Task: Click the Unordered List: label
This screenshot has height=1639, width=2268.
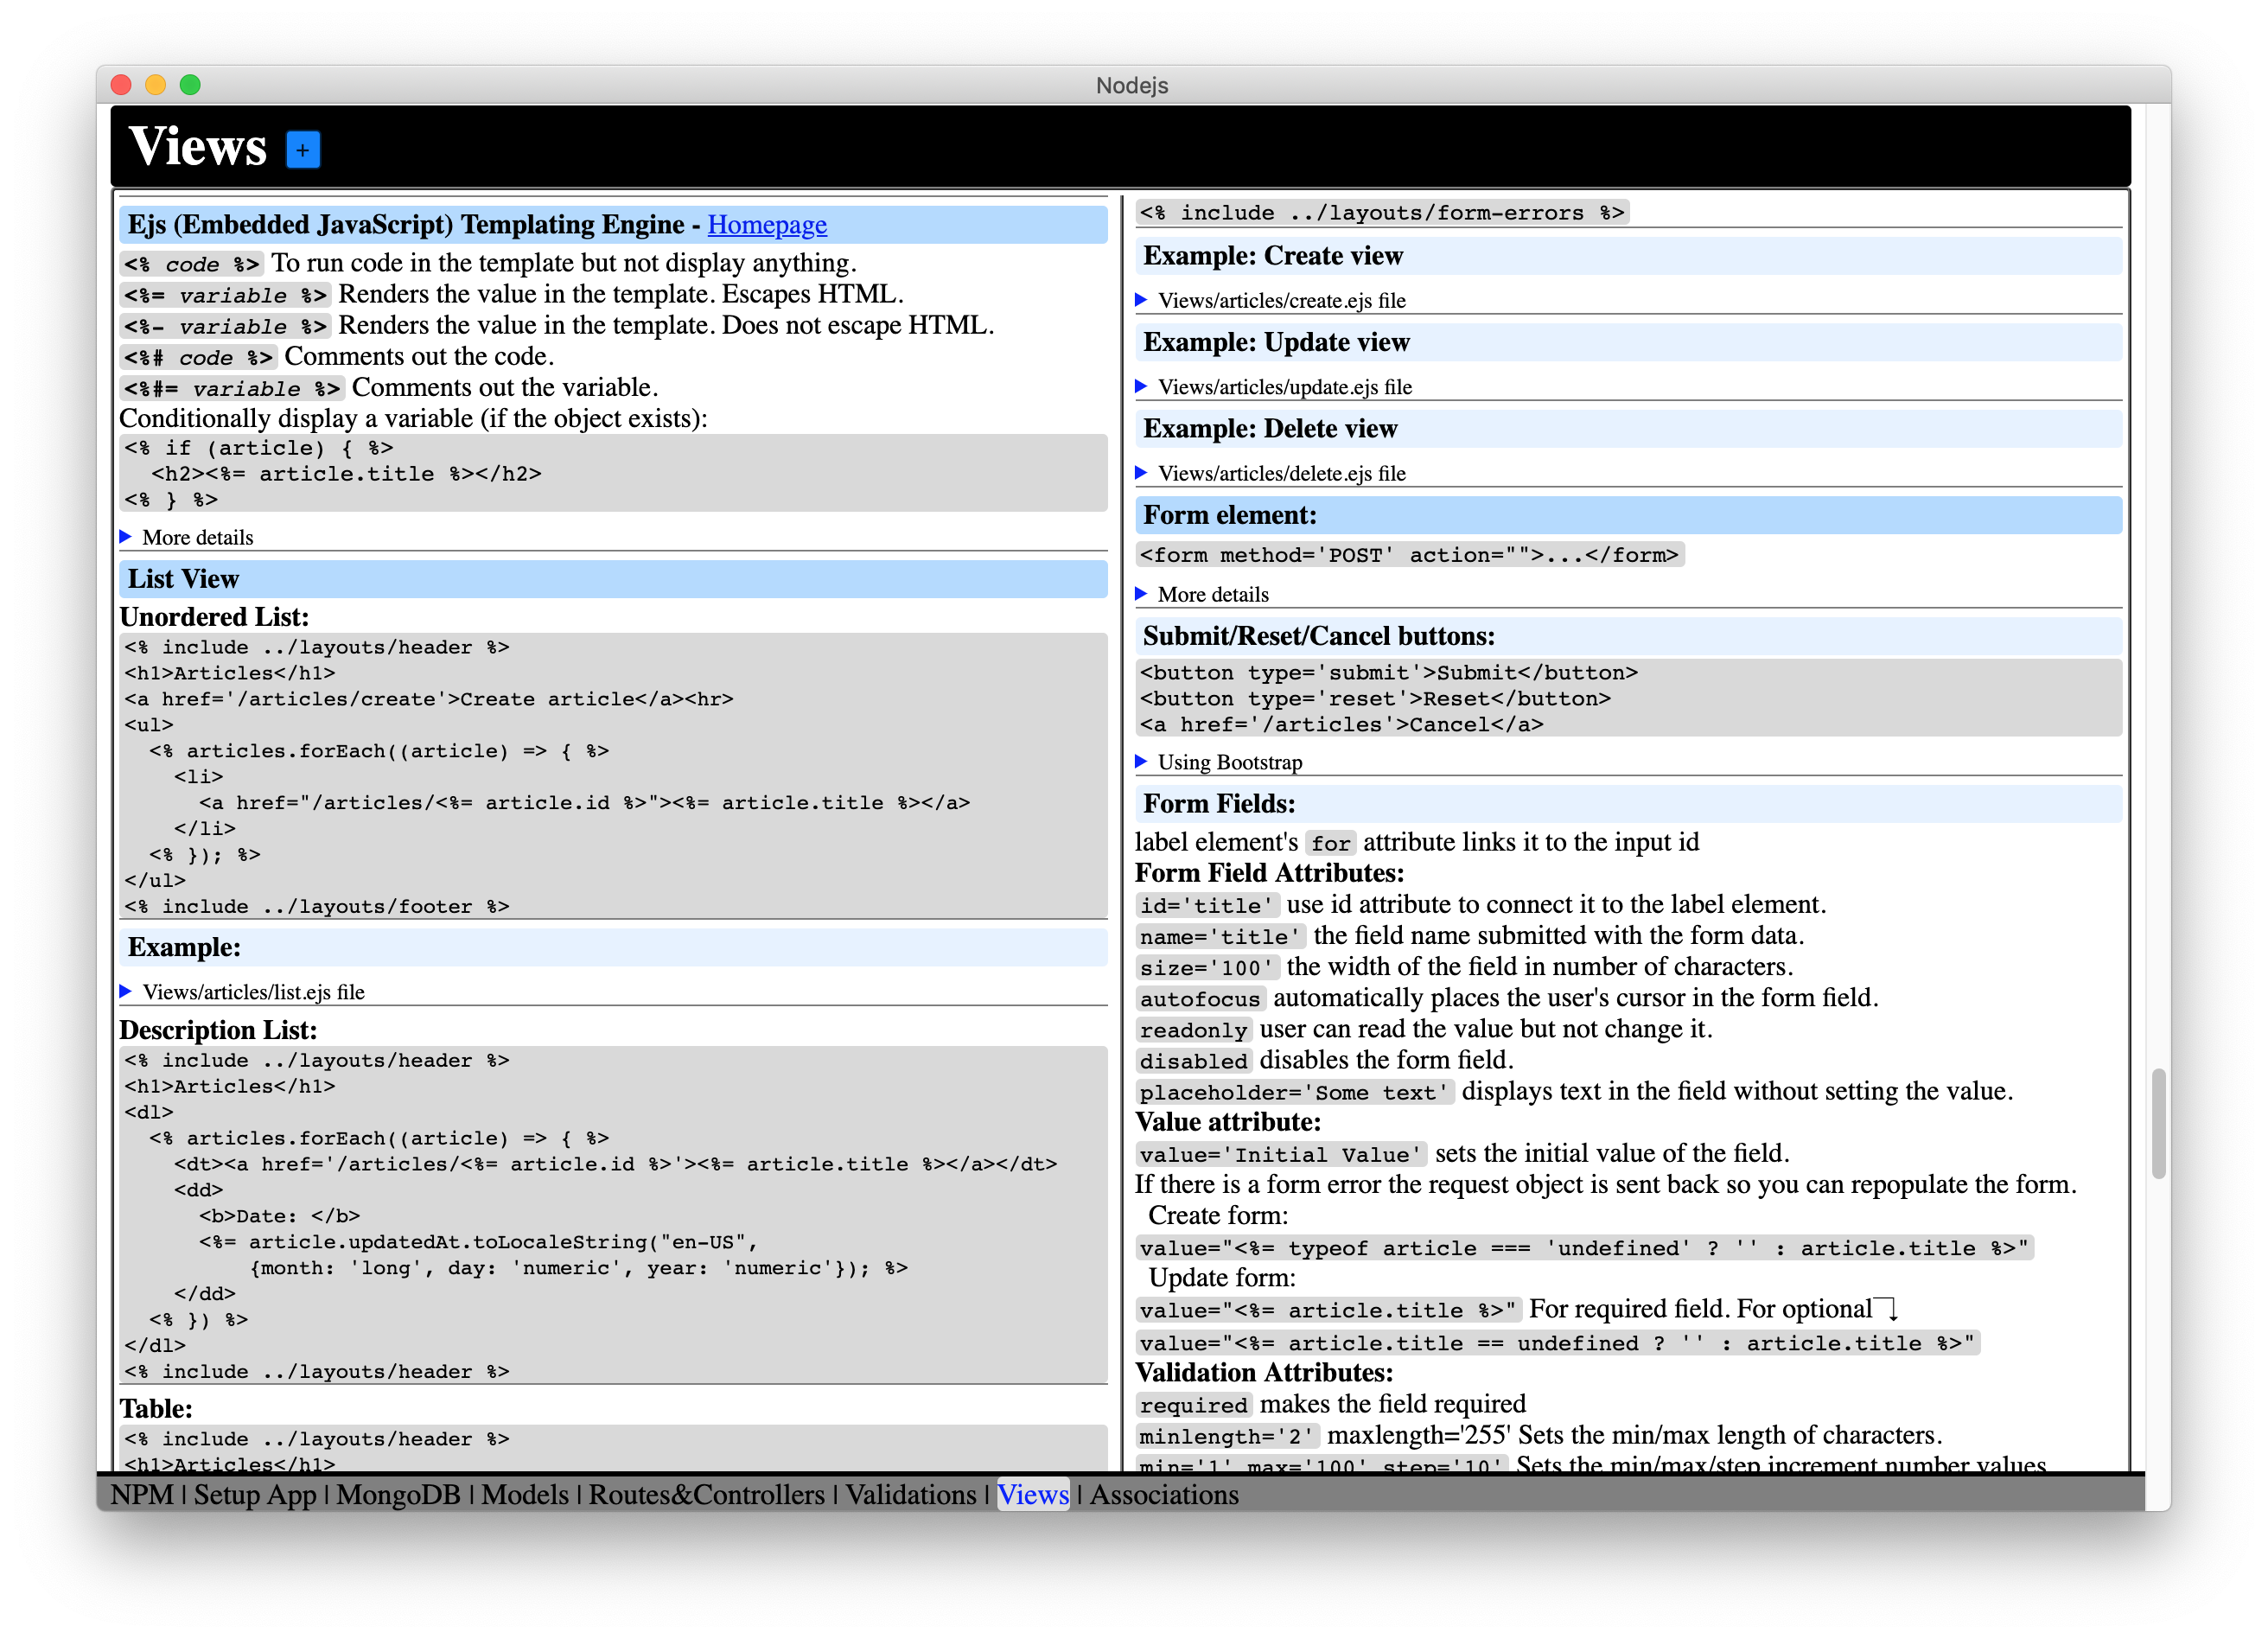Action: click(x=214, y=616)
